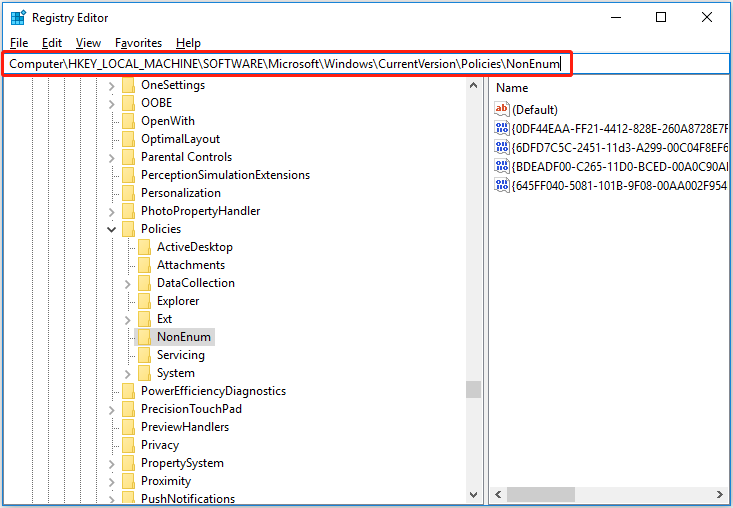Select the {645FF040-5081-101B value name
Image resolution: width=733 pixels, height=508 pixels.
click(x=620, y=186)
